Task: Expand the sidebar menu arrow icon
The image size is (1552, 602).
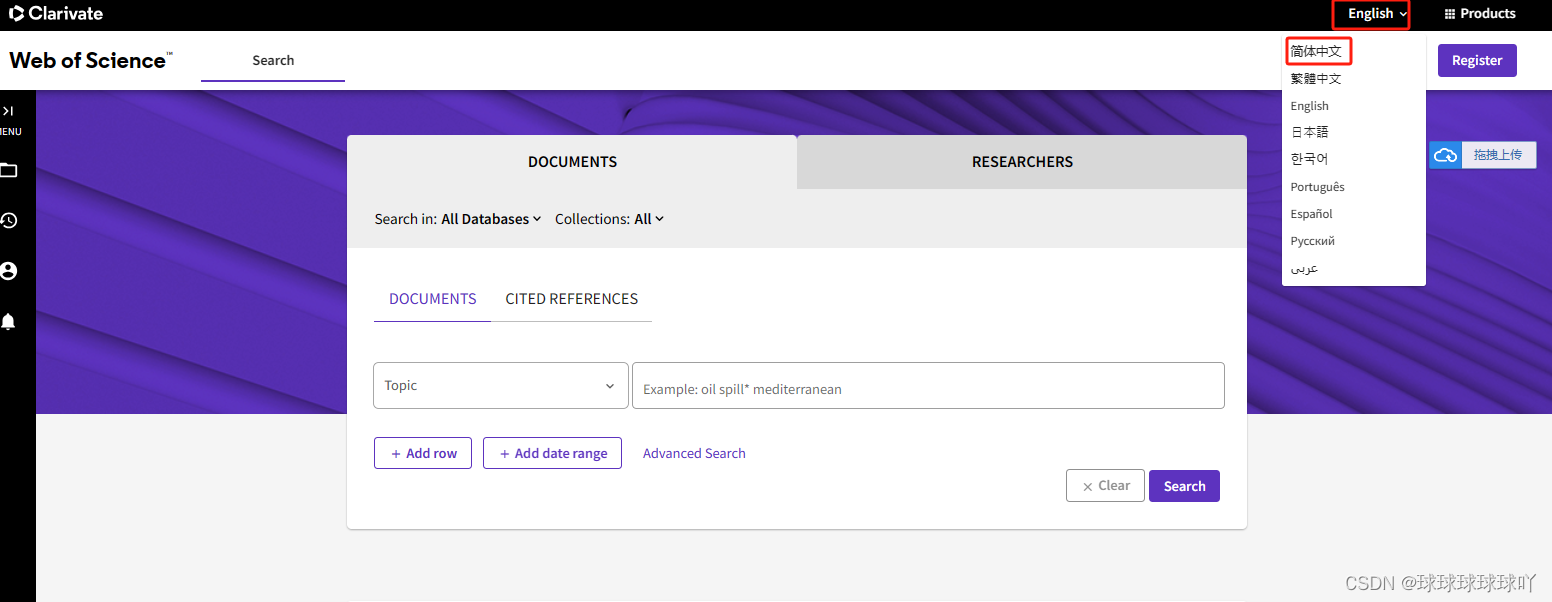Action: click(8, 111)
